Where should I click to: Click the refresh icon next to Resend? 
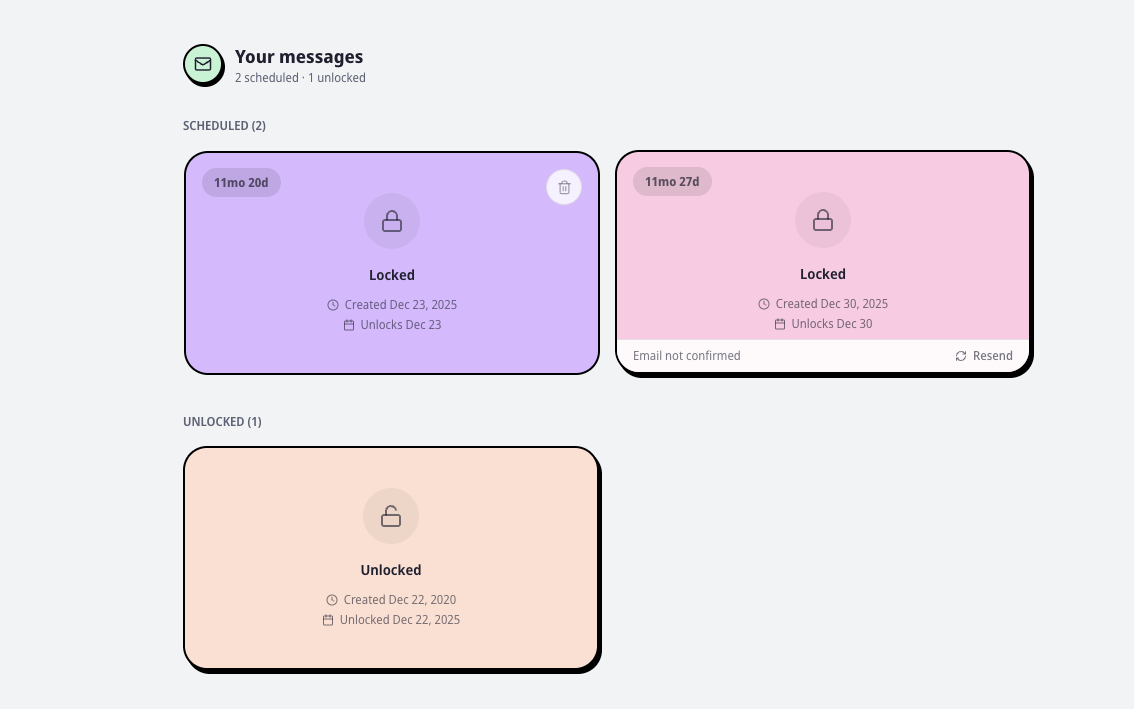coord(960,356)
